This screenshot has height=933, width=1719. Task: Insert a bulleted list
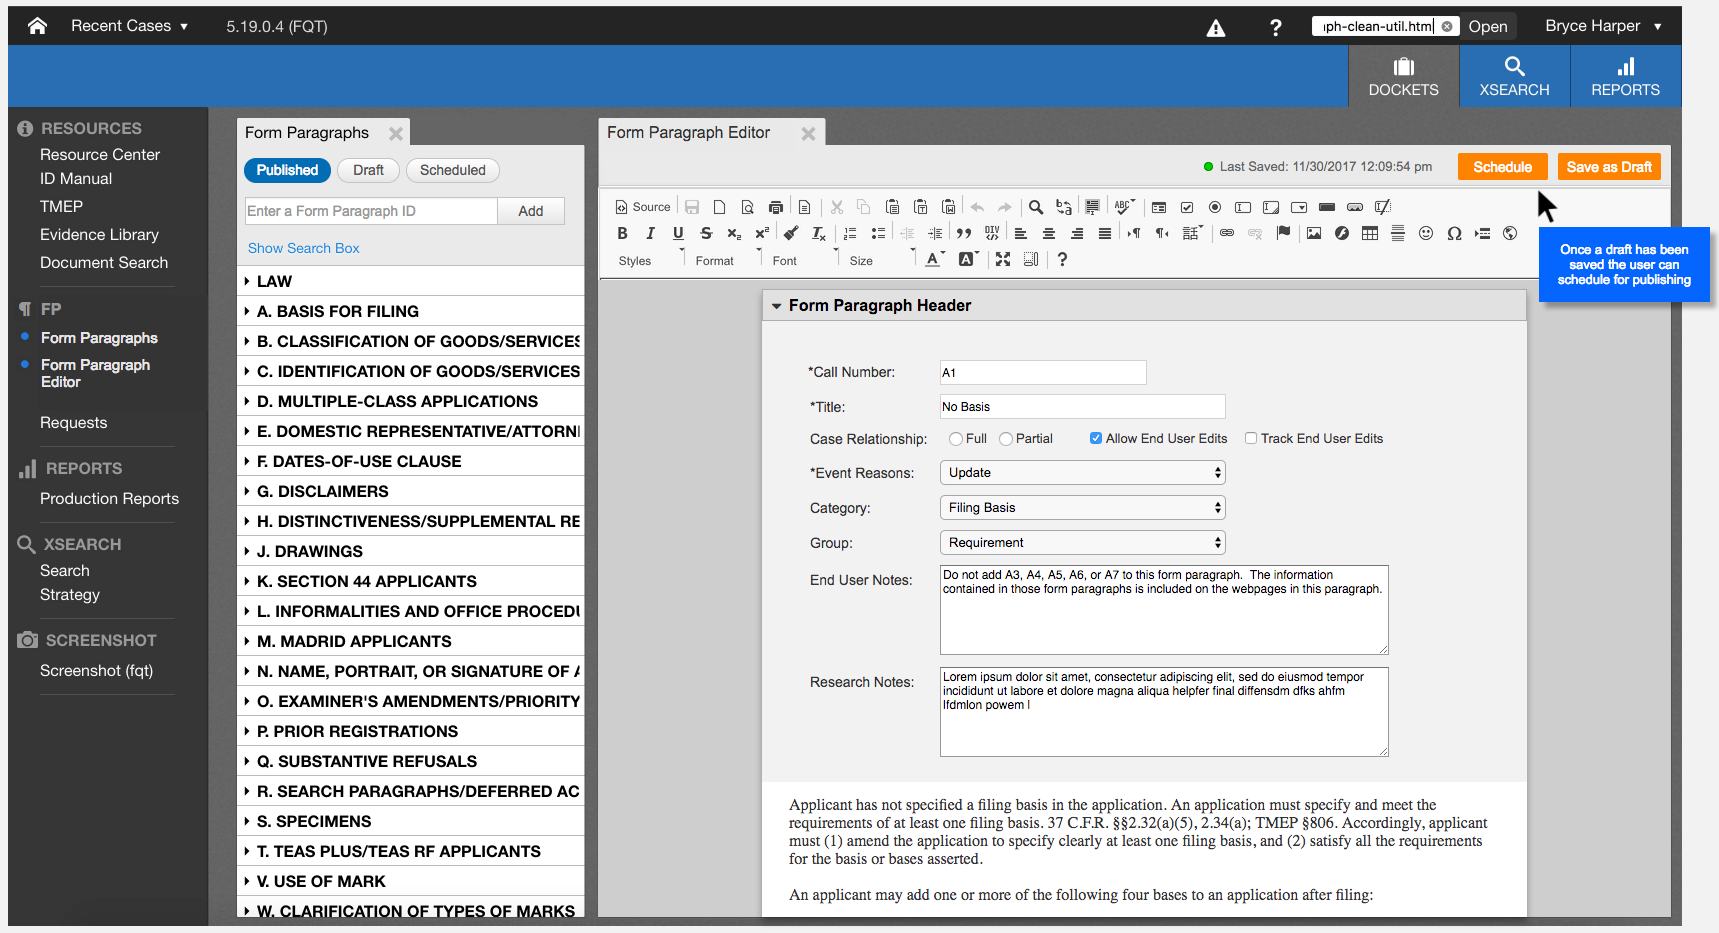pyautogui.click(x=878, y=233)
